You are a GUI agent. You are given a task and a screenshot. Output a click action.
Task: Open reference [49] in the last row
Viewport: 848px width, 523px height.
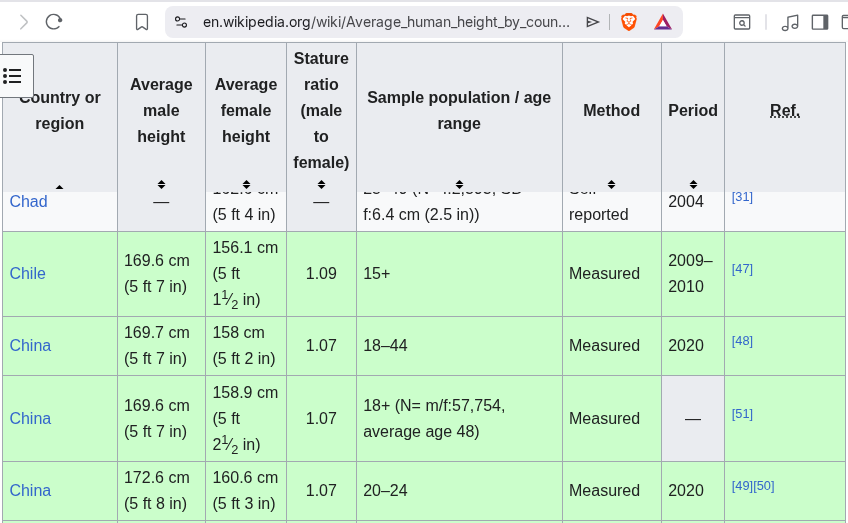tap(742, 486)
